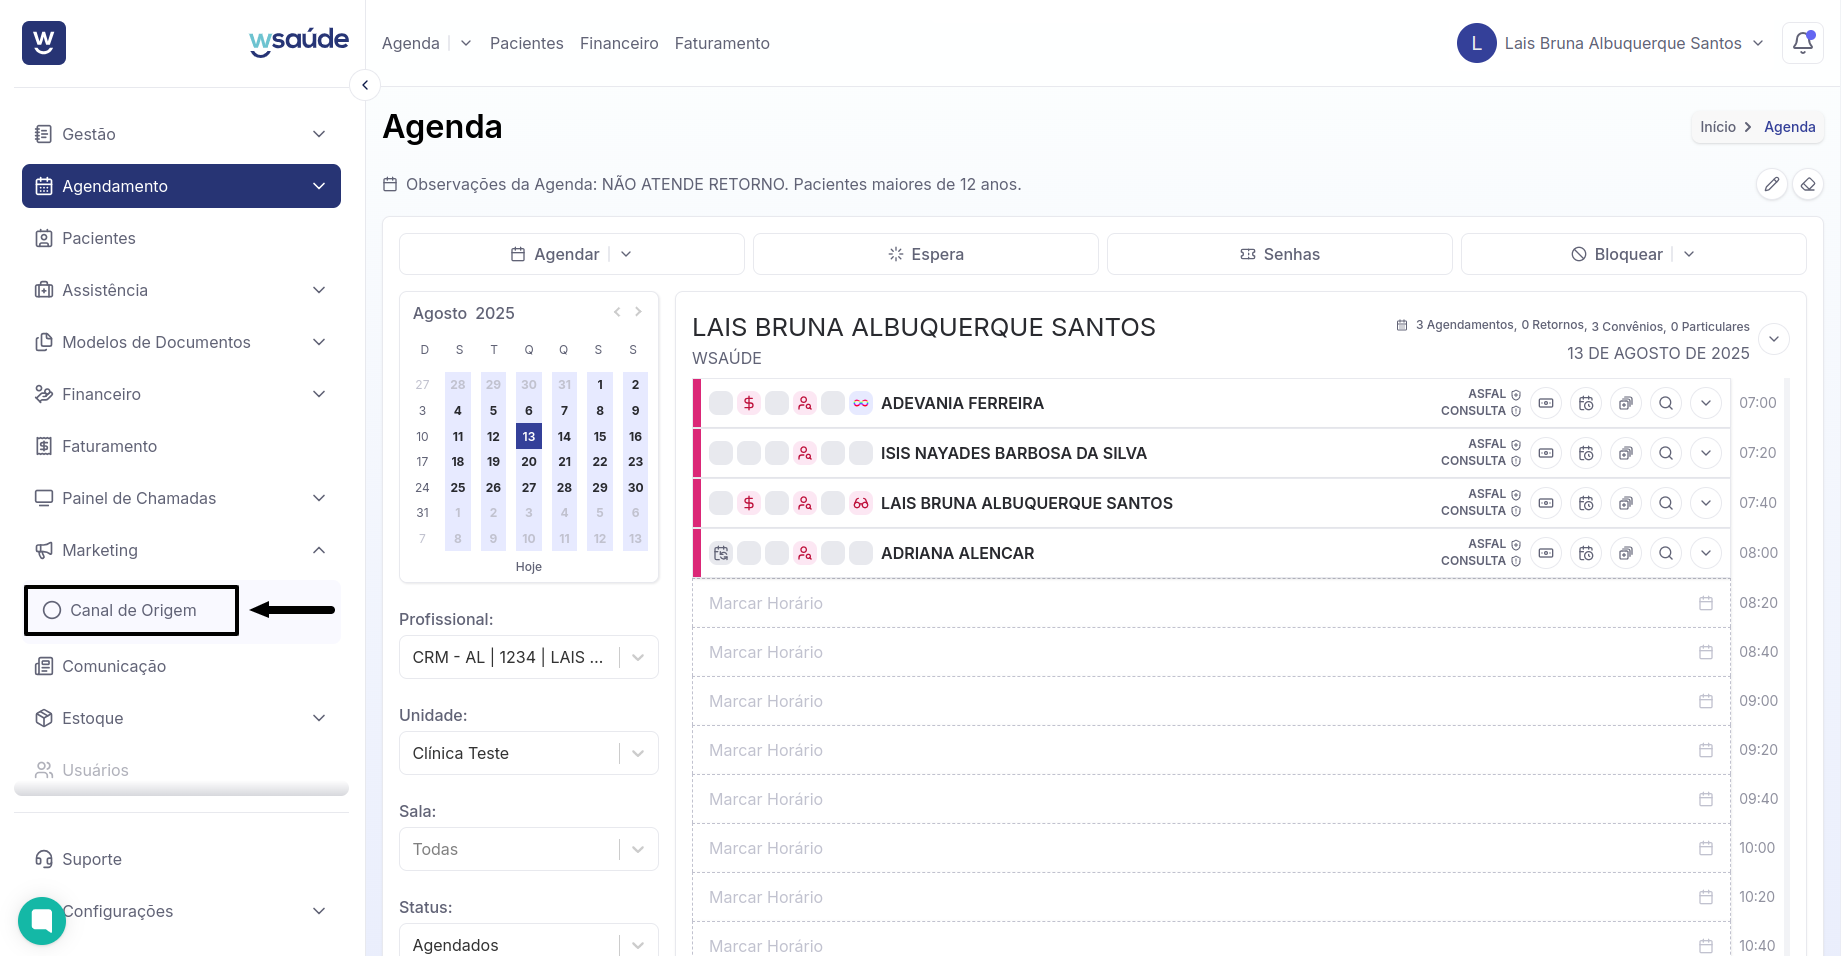Select August 13 in the calendar
This screenshot has height=956, width=1841.
click(529, 436)
